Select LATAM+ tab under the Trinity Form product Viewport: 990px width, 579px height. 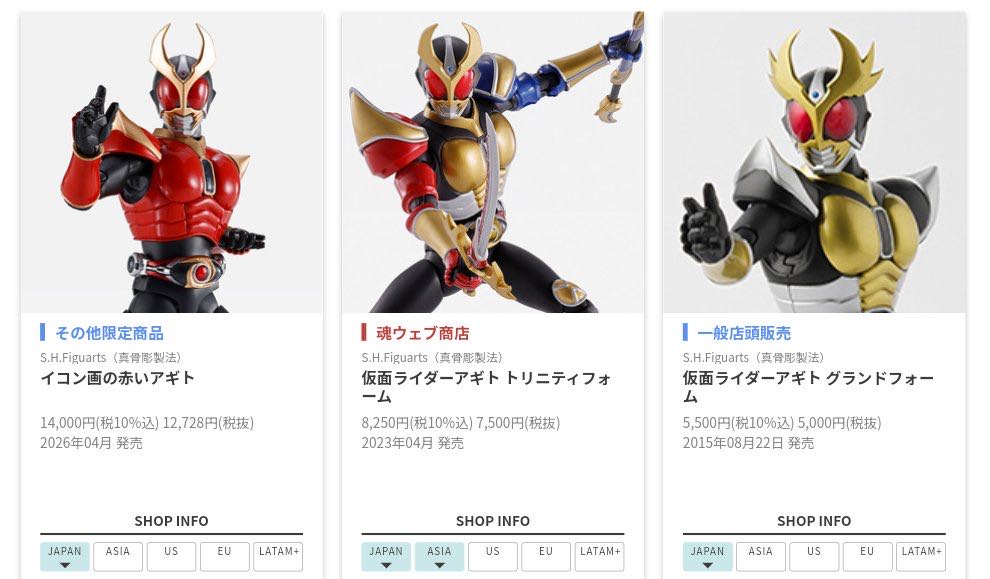click(600, 556)
